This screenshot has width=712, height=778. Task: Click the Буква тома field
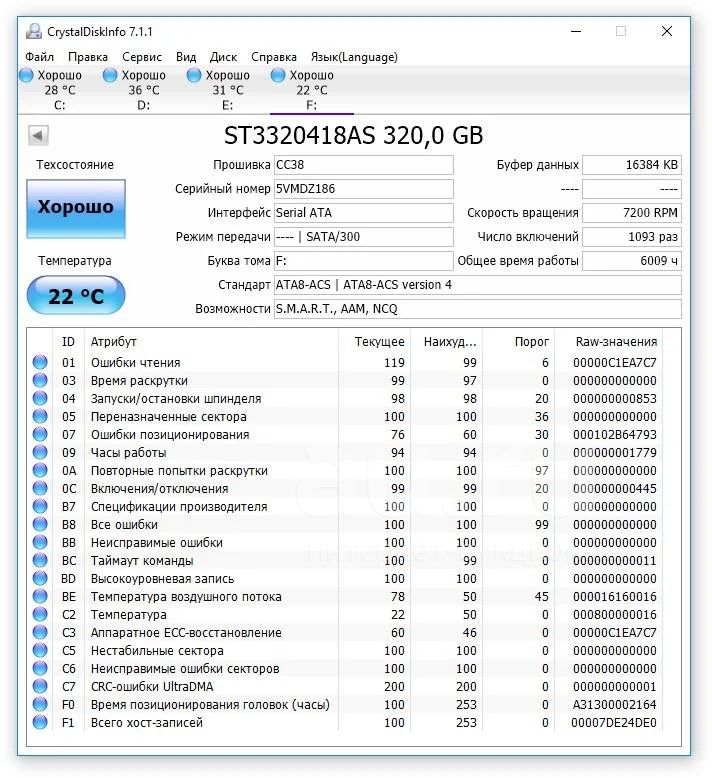pyautogui.click(x=364, y=261)
